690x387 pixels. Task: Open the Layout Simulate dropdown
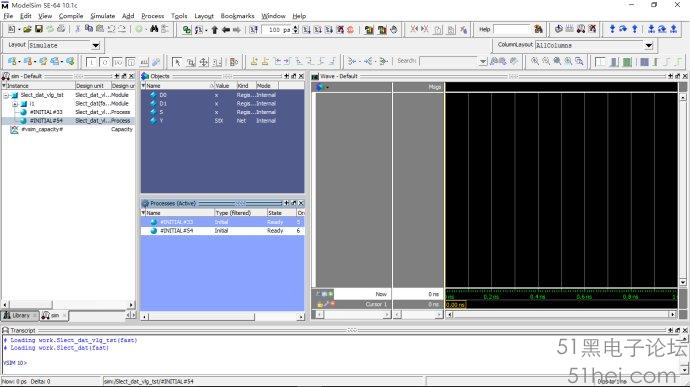coord(95,45)
